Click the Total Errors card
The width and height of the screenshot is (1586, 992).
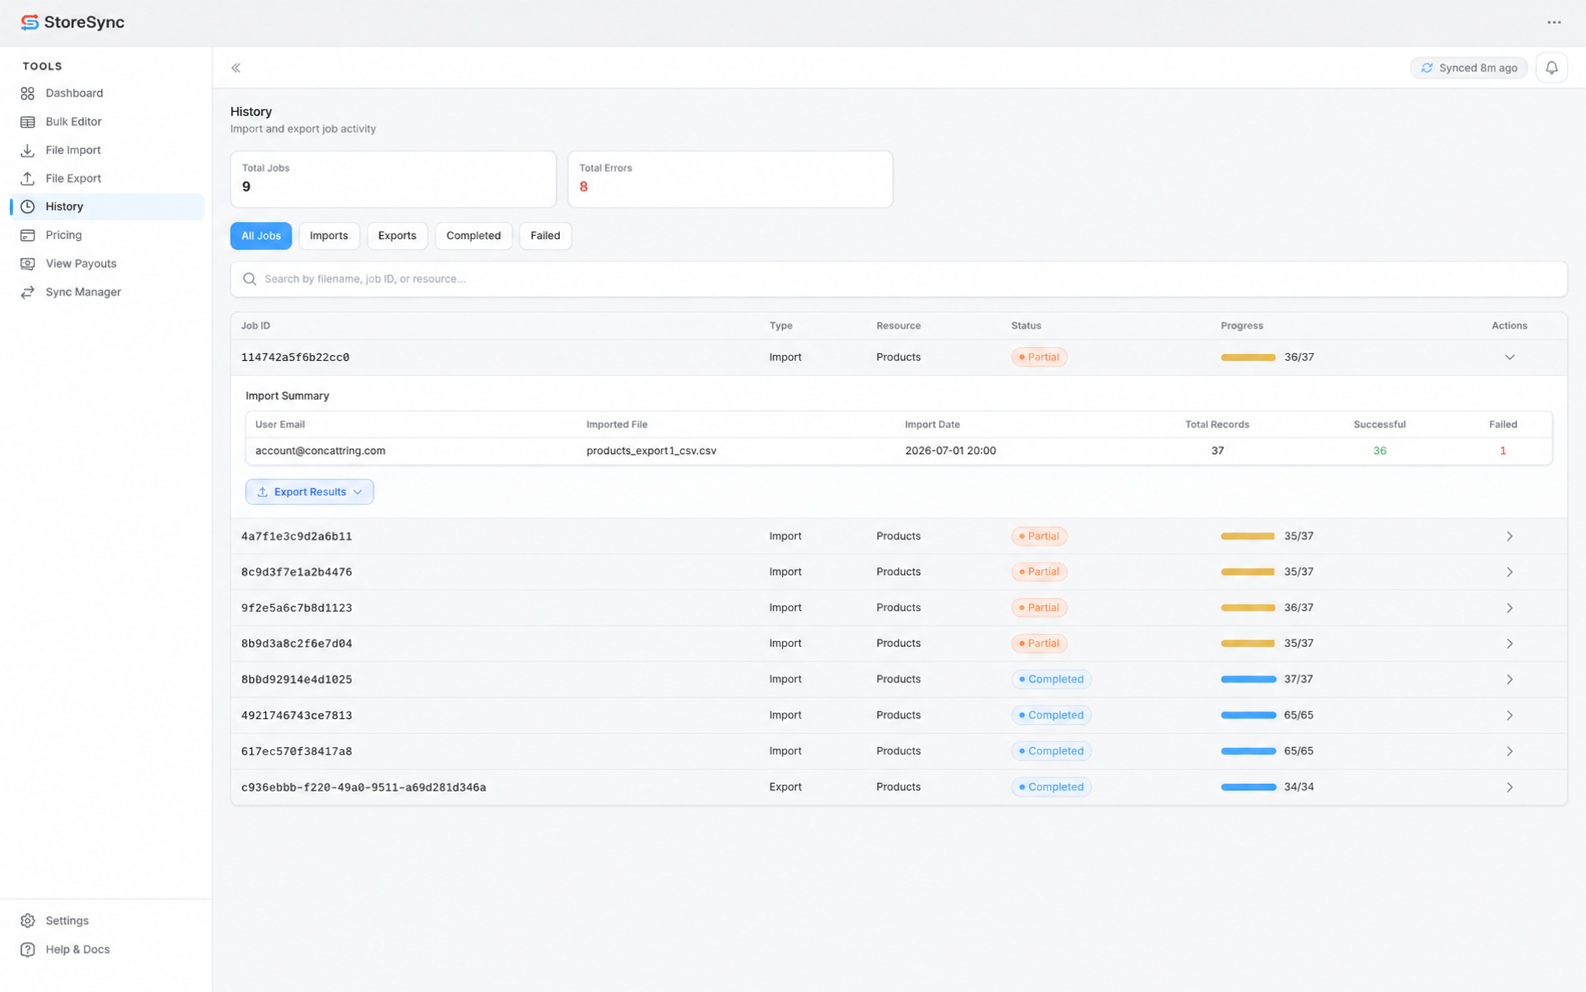click(730, 179)
